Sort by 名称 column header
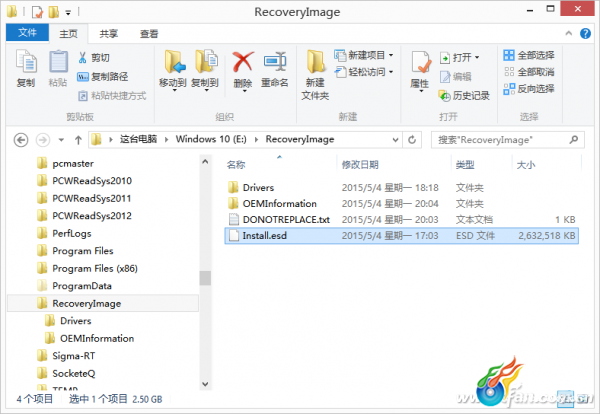This screenshot has width=600, height=414. [236, 165]
